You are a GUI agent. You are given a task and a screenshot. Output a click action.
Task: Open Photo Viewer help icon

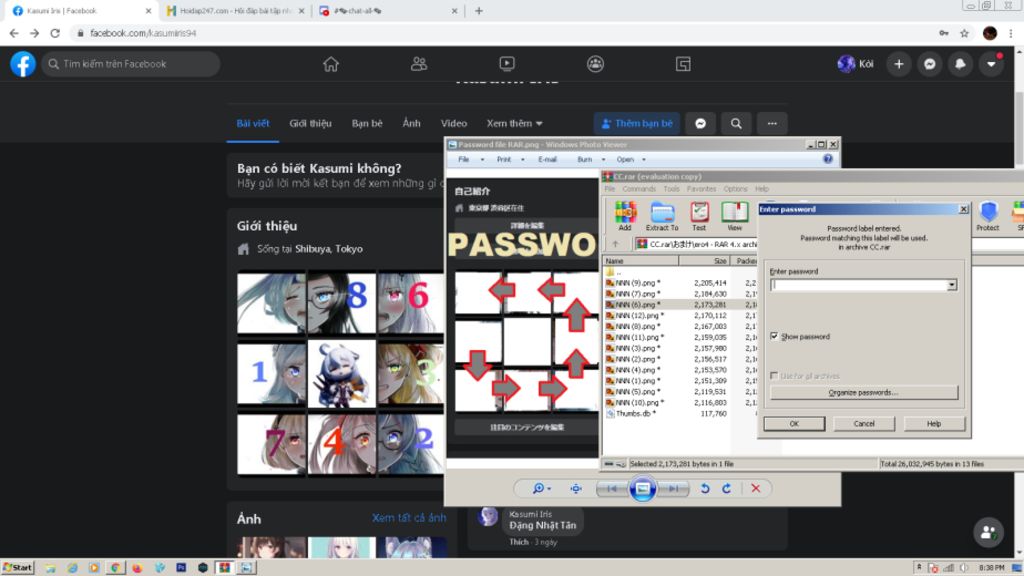tap(827, 159)
